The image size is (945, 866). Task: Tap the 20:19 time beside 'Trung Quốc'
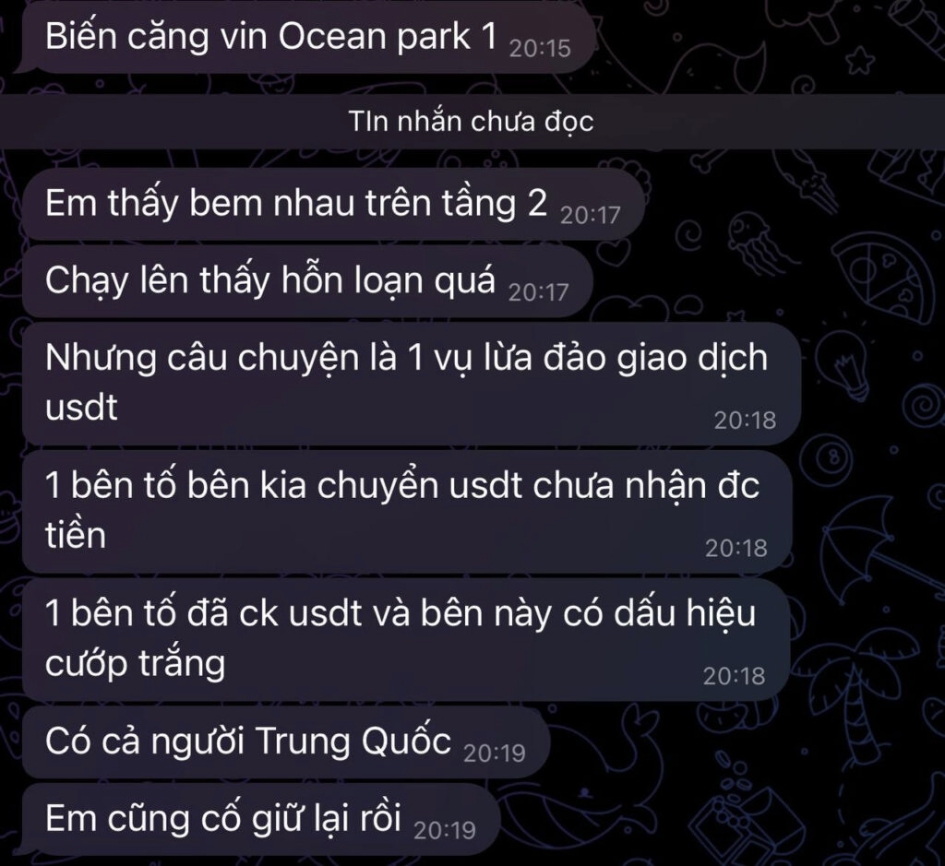pyautogui.click(x=494, y=753)
